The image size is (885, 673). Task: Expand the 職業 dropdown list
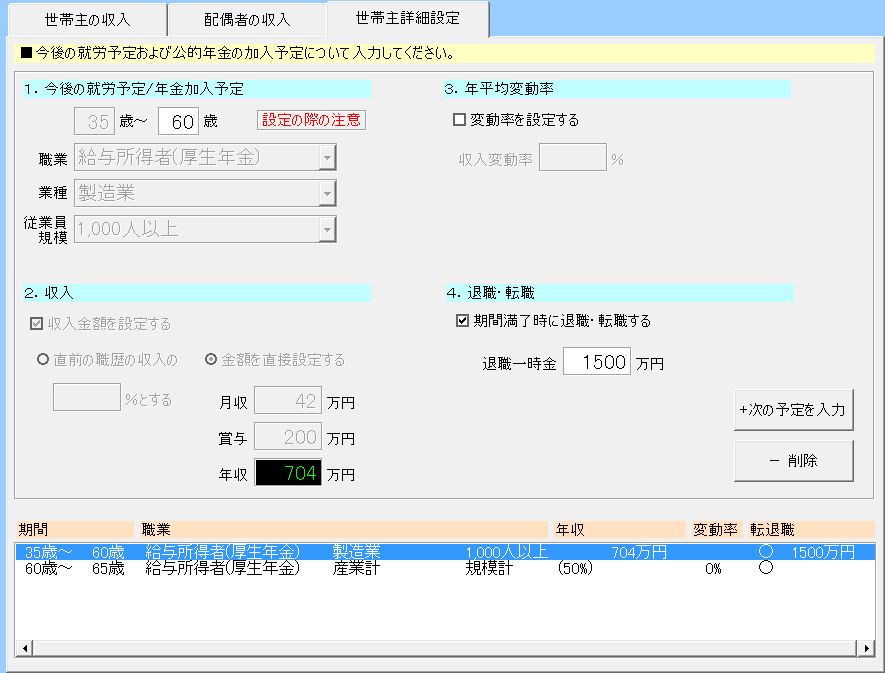point(326,157)
